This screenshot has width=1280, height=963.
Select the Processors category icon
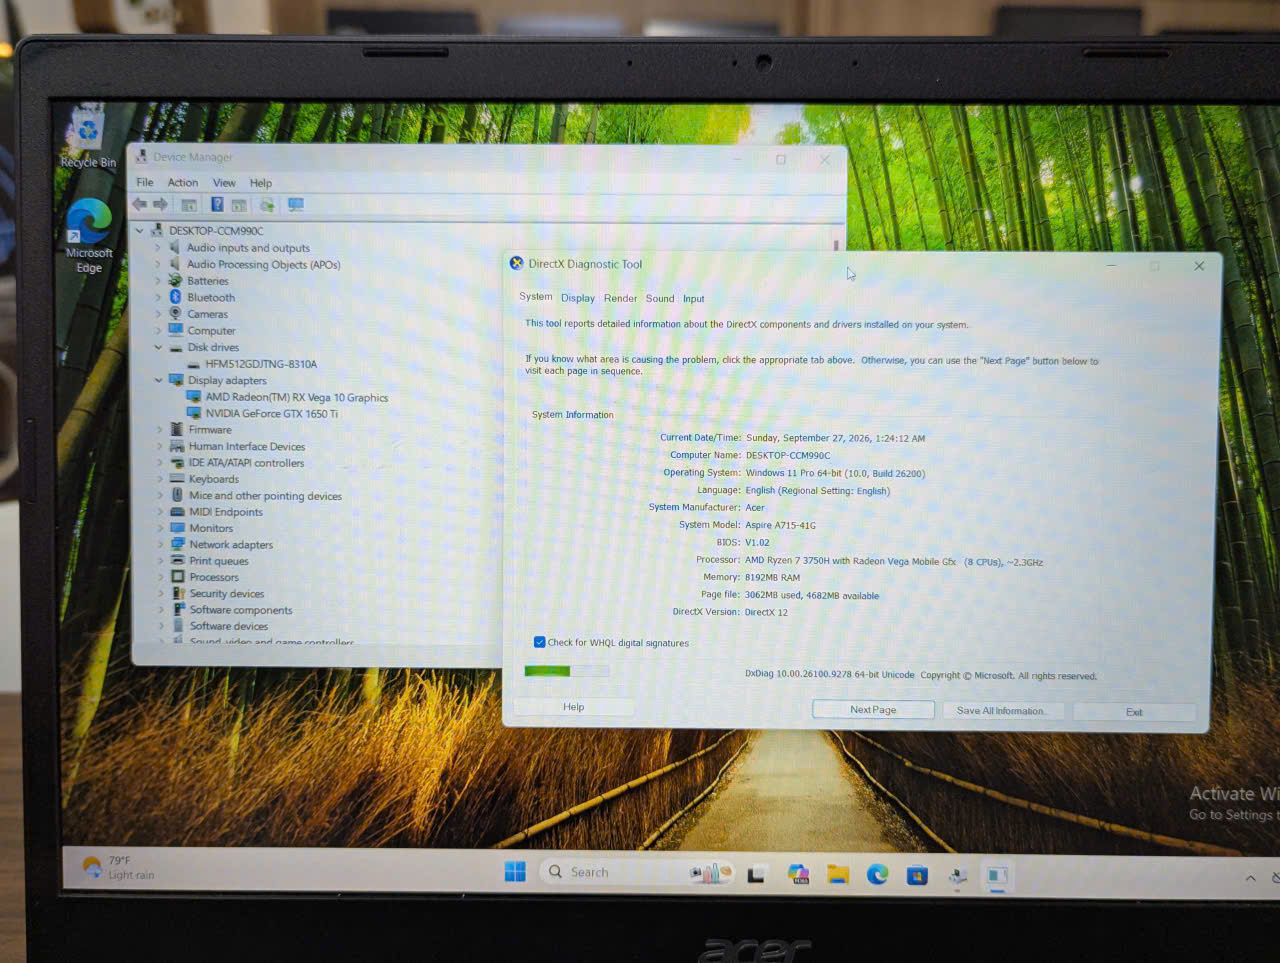178,577
